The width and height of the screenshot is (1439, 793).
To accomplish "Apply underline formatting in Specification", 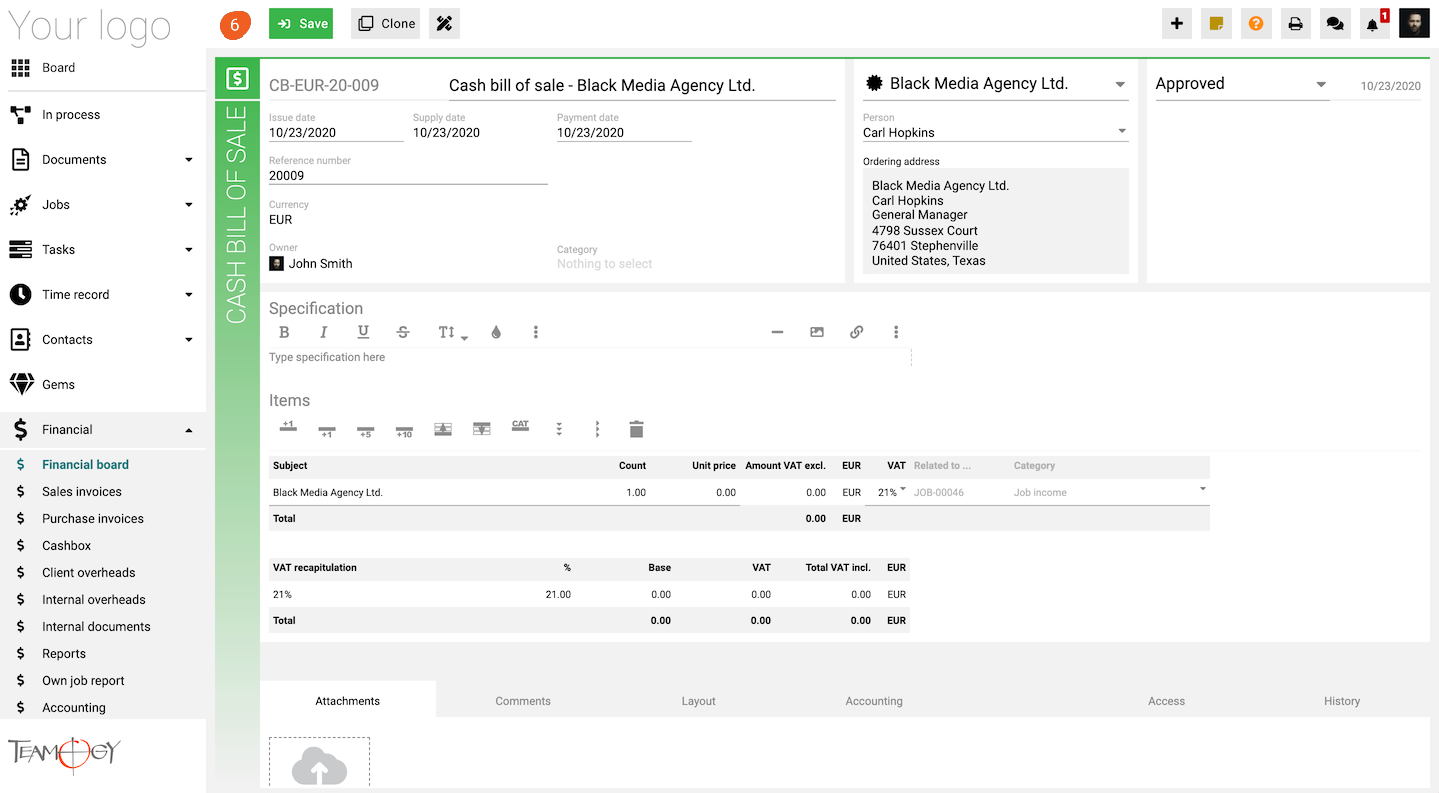I will [363, 332].
